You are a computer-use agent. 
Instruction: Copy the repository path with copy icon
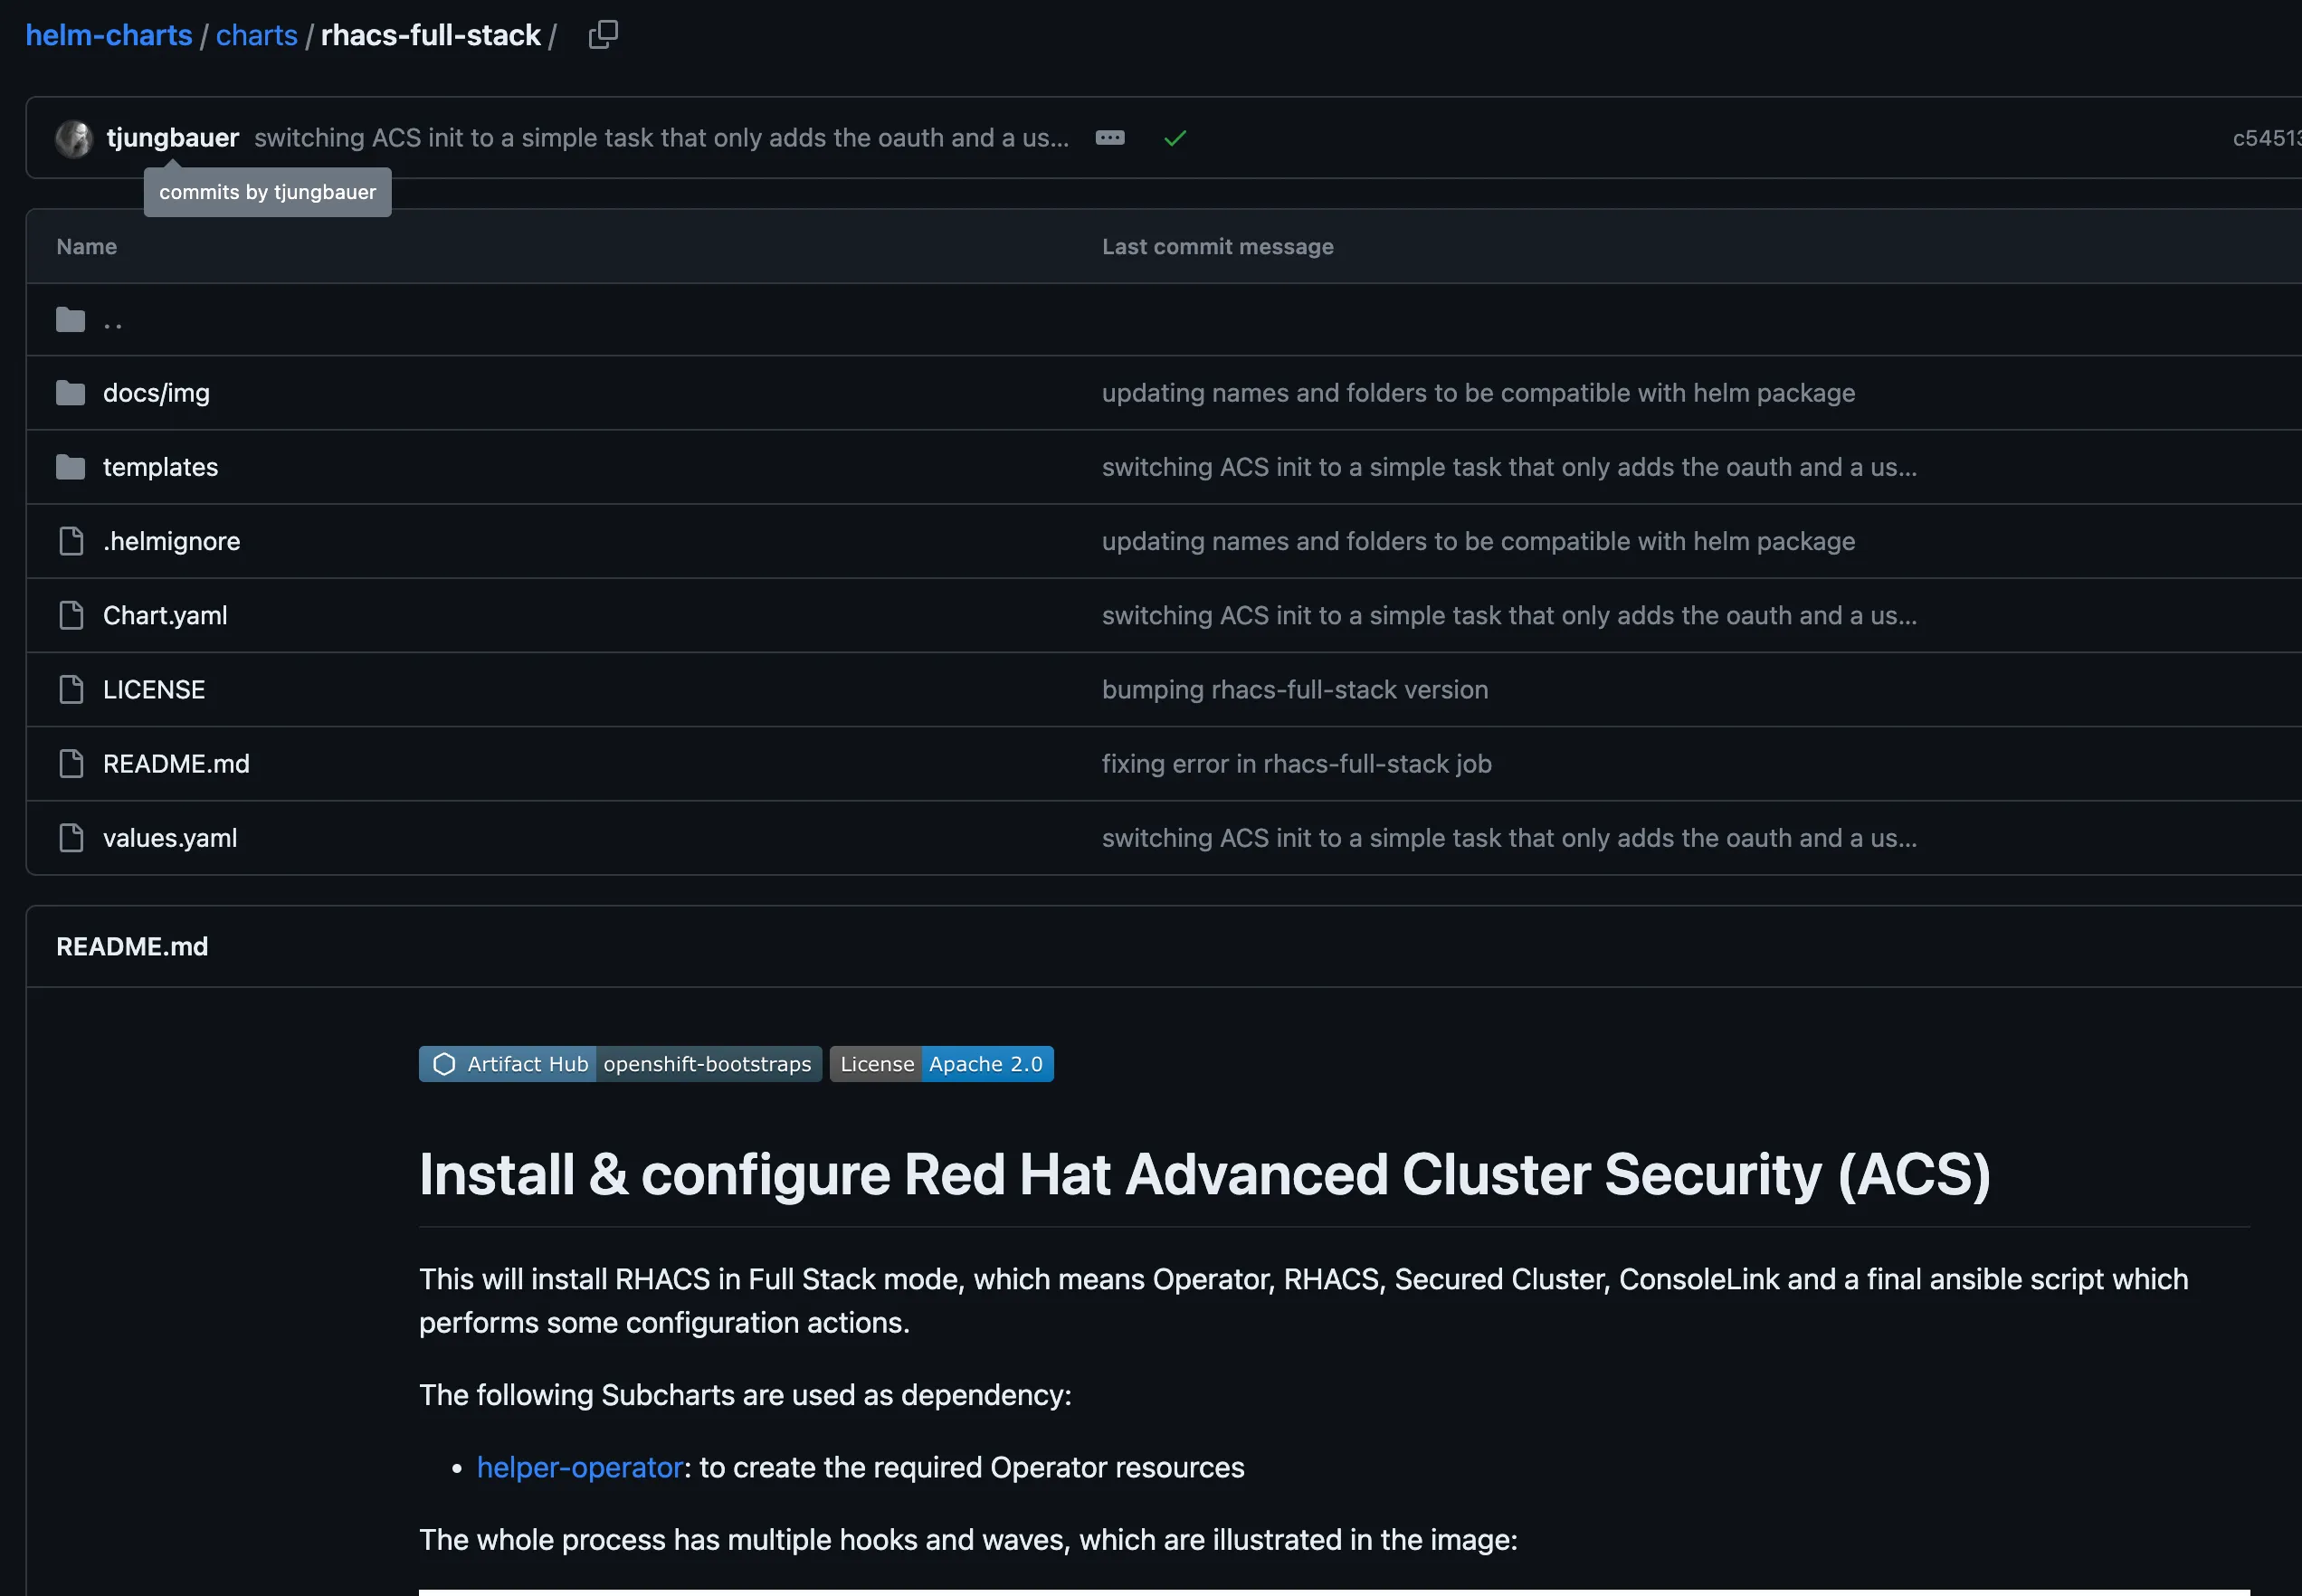(603, 35)
